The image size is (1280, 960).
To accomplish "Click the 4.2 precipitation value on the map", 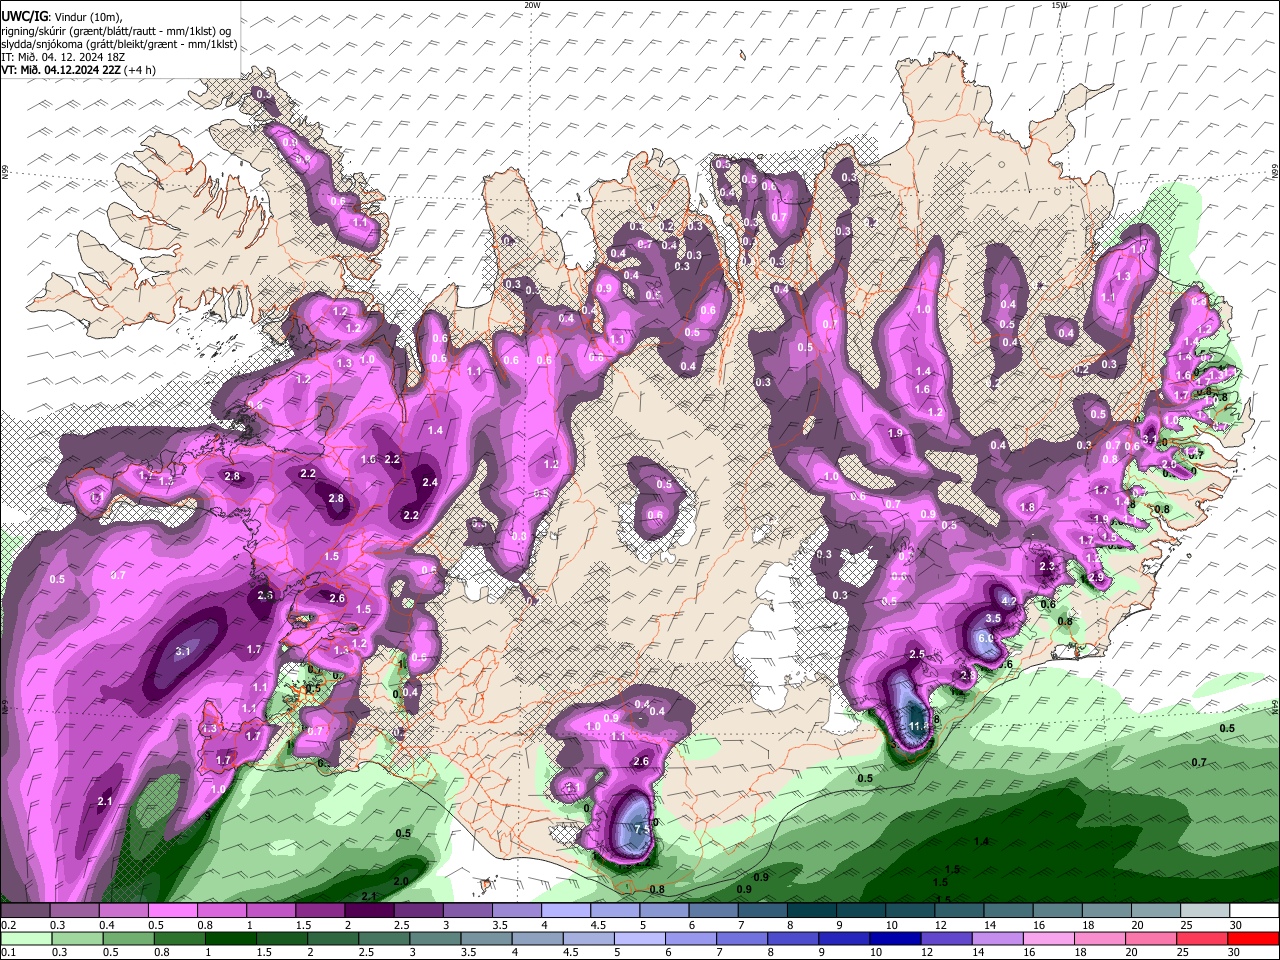I will 1008,601.
